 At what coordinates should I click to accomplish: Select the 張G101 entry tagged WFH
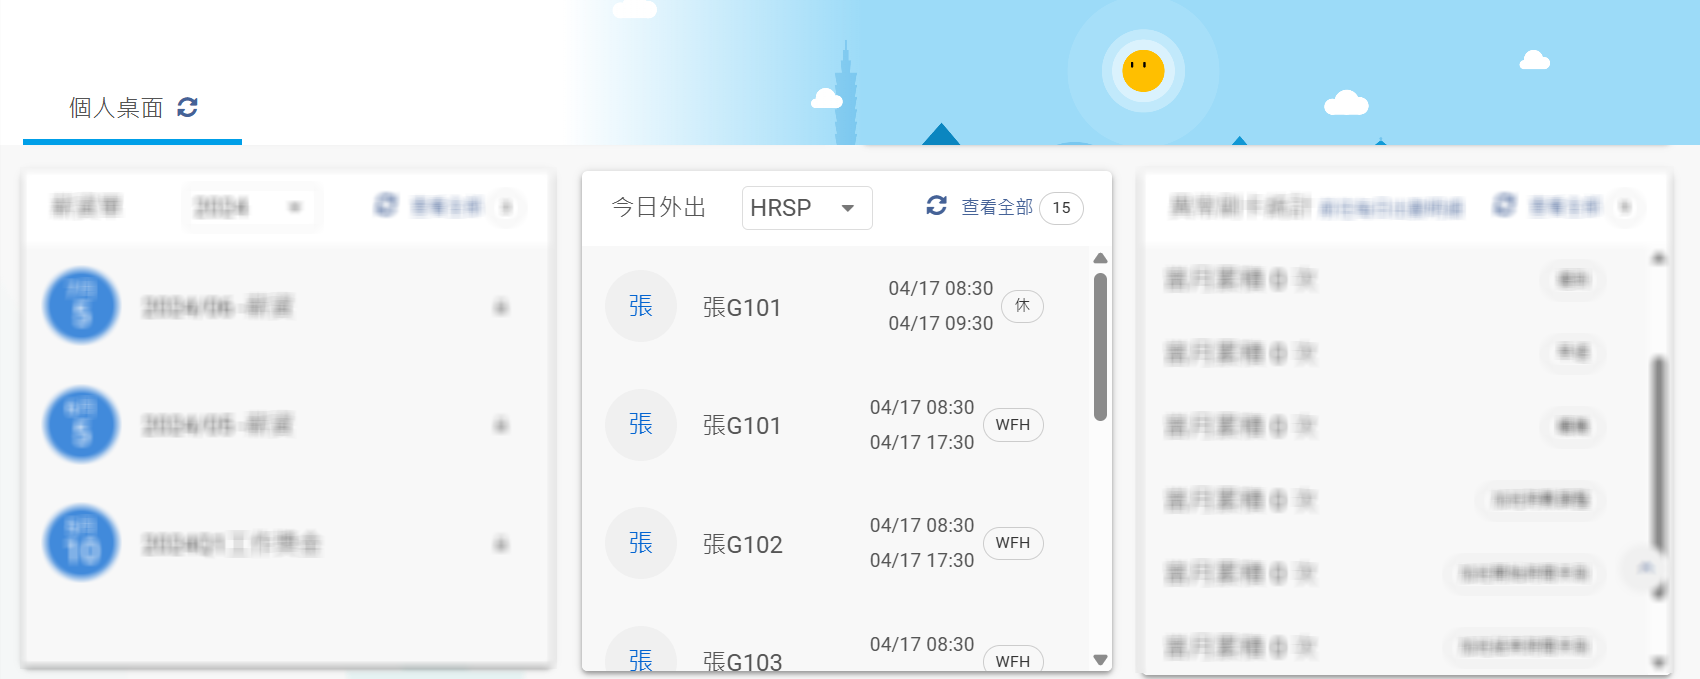click(741, 426)
